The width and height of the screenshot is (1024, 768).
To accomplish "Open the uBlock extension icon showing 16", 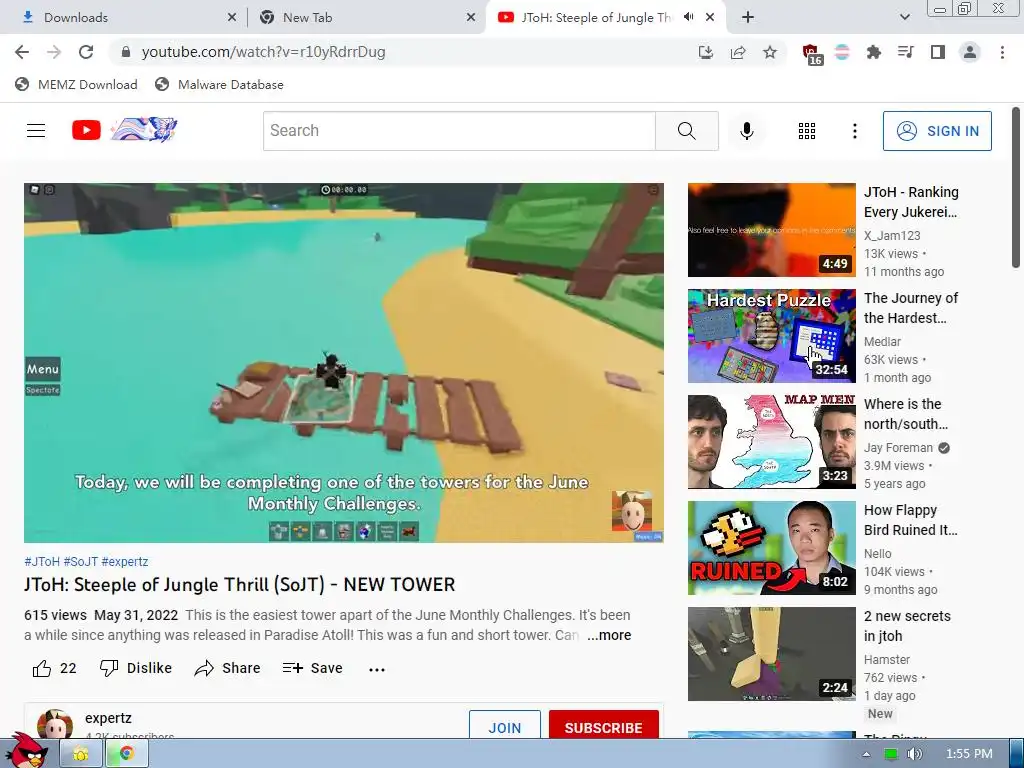I will pyautogui.click(x=812, y=54).
